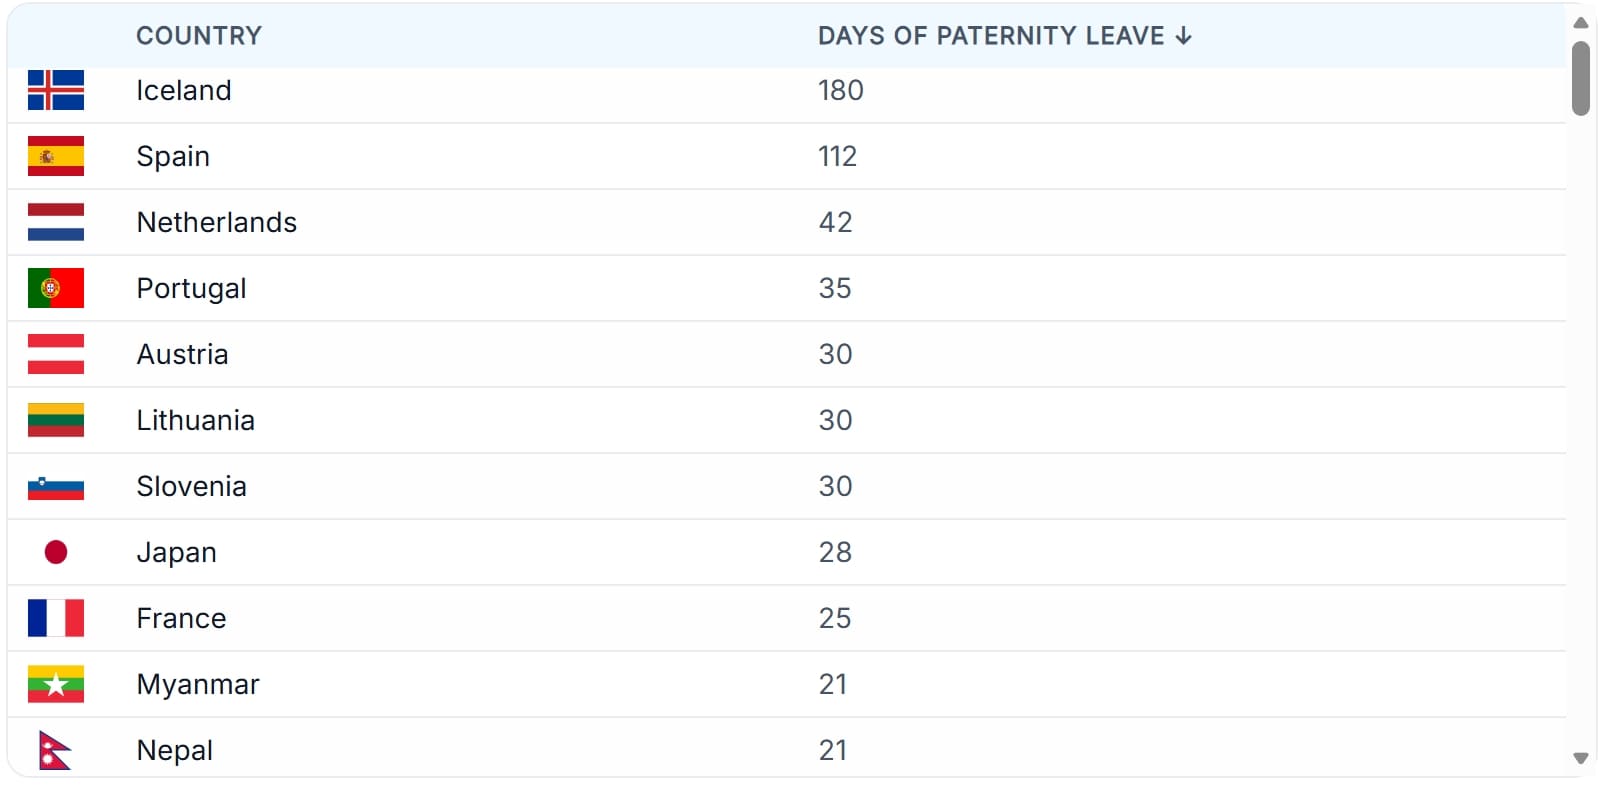Image resolution: width=1615 pixels, height=792 pixels.
Task: Open the Iceland country link
Action: tap(184, 90)
